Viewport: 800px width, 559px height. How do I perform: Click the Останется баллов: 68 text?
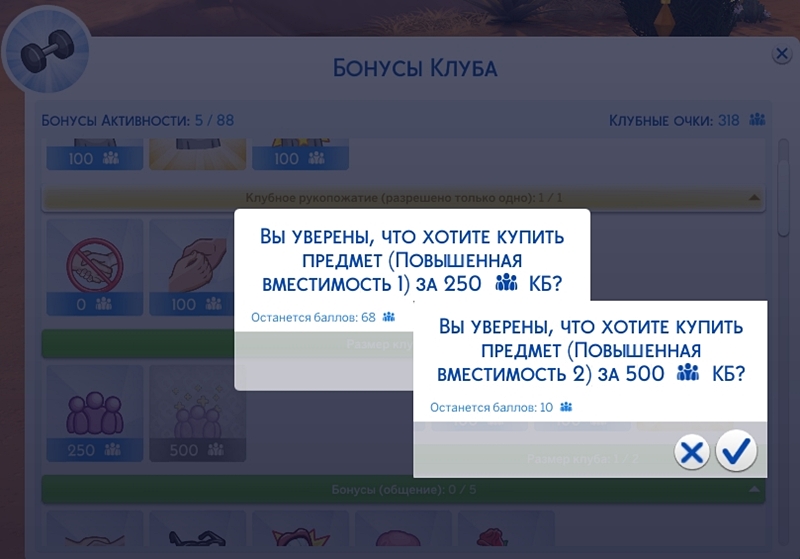click(313, 317)
